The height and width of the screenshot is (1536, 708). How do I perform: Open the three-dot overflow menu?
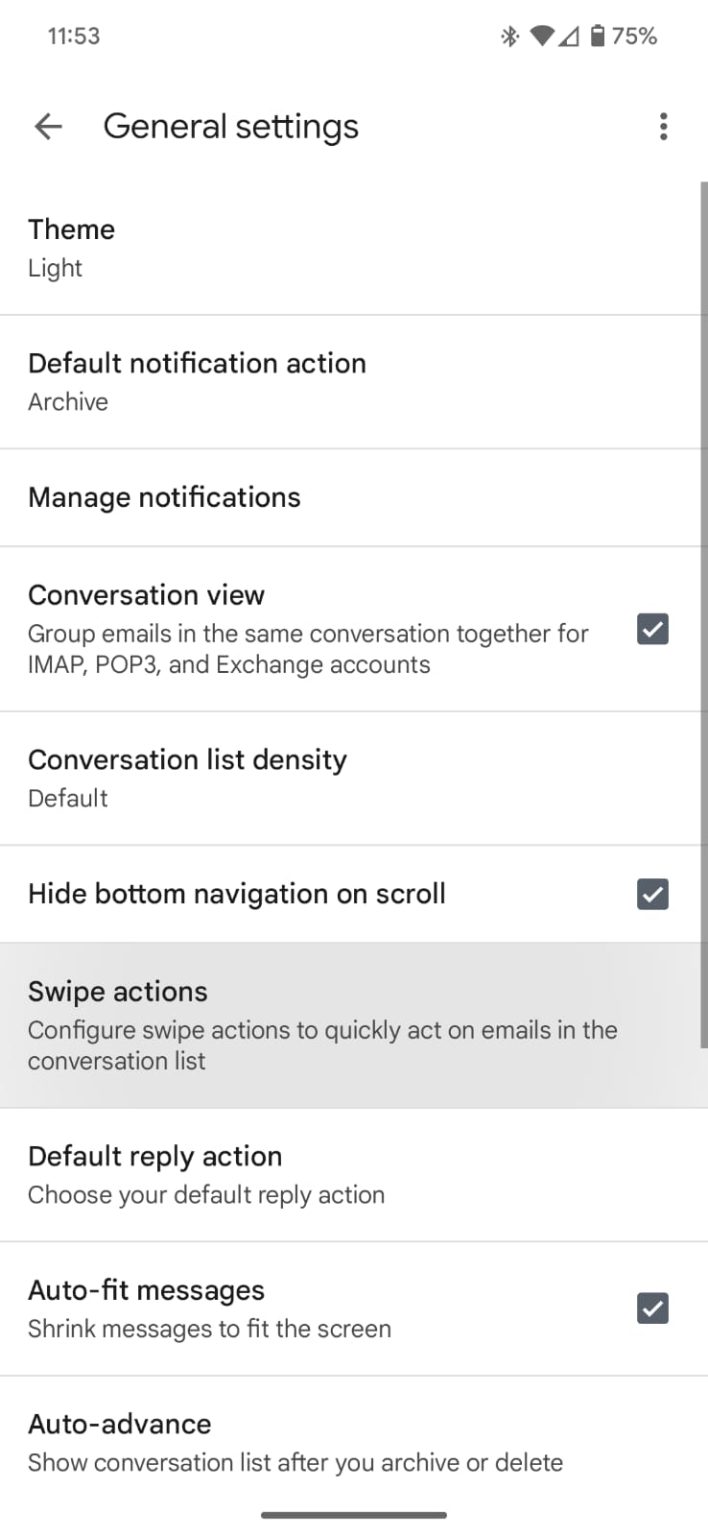[x=663, y=126]
